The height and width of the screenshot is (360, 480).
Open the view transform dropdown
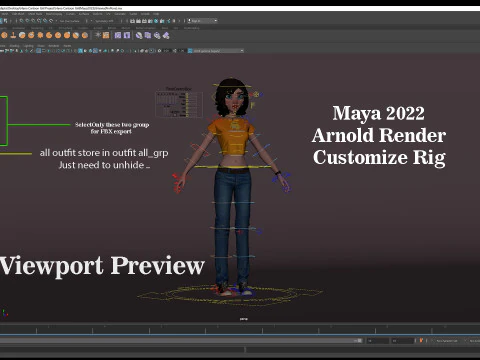point(218,51)
